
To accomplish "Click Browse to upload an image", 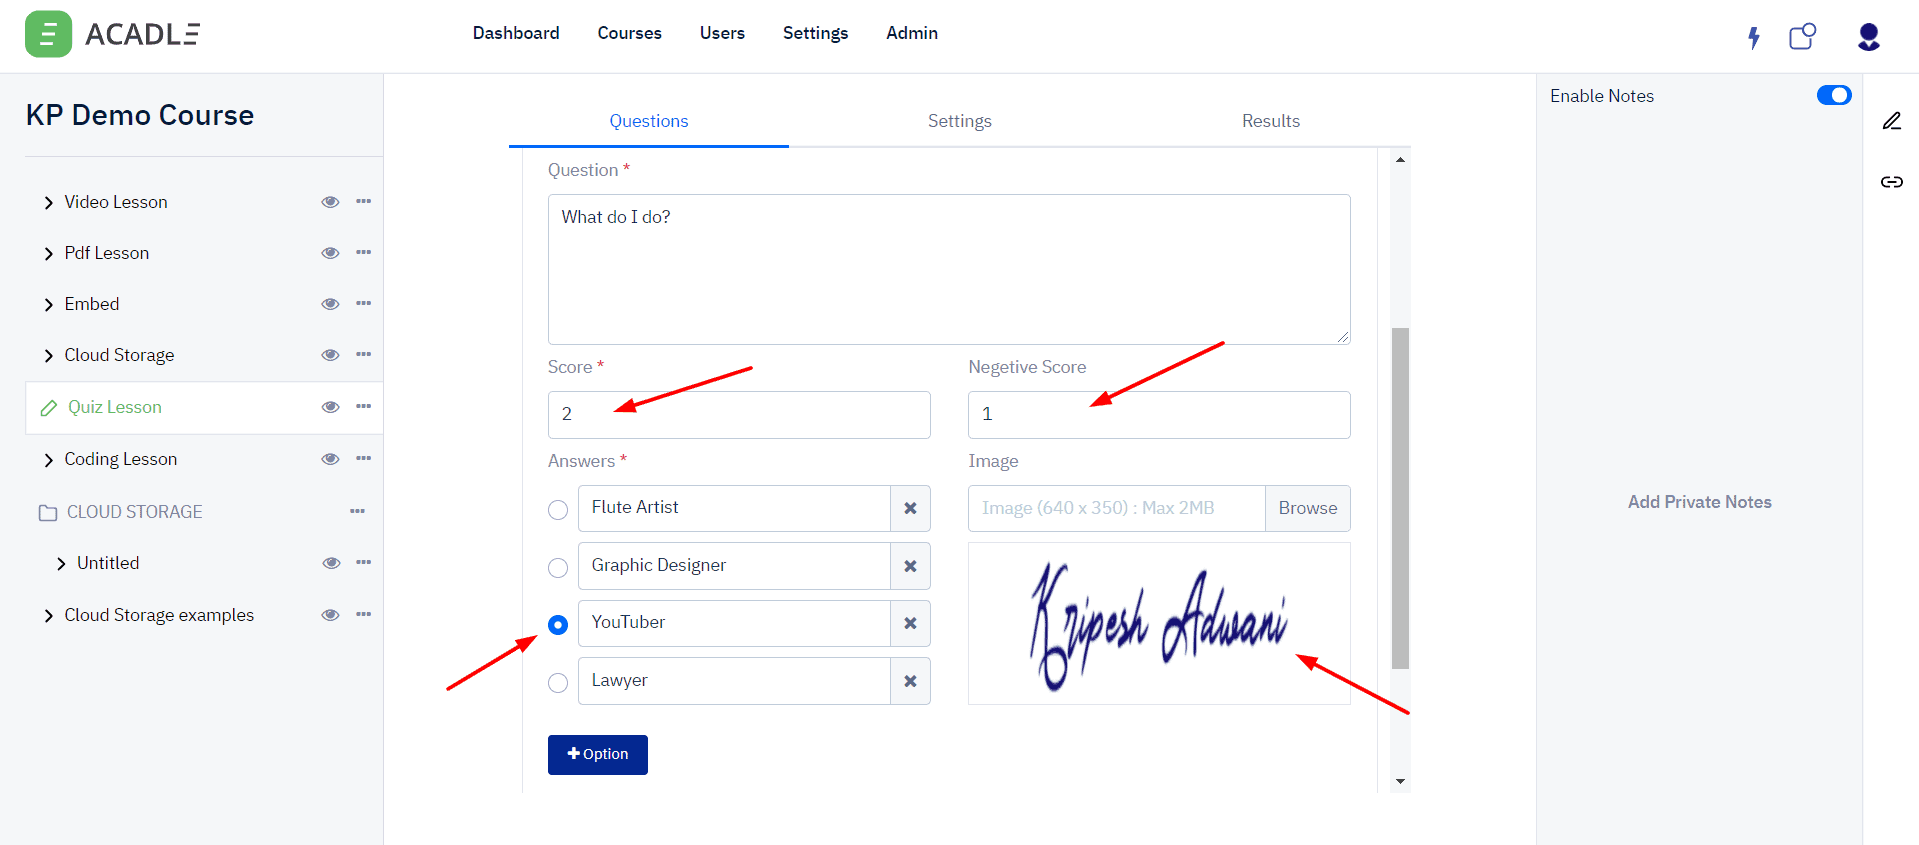I will click(x=1308, y=508).
